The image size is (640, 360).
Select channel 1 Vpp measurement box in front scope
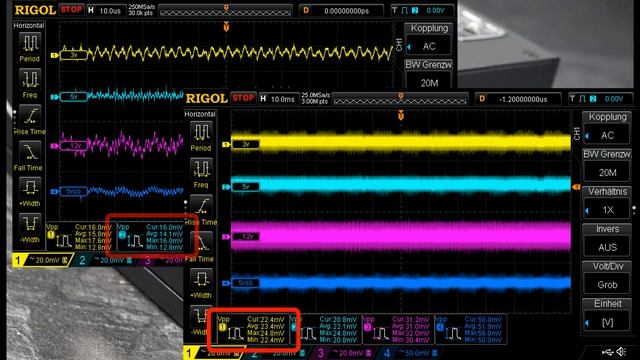pos(253,329)
